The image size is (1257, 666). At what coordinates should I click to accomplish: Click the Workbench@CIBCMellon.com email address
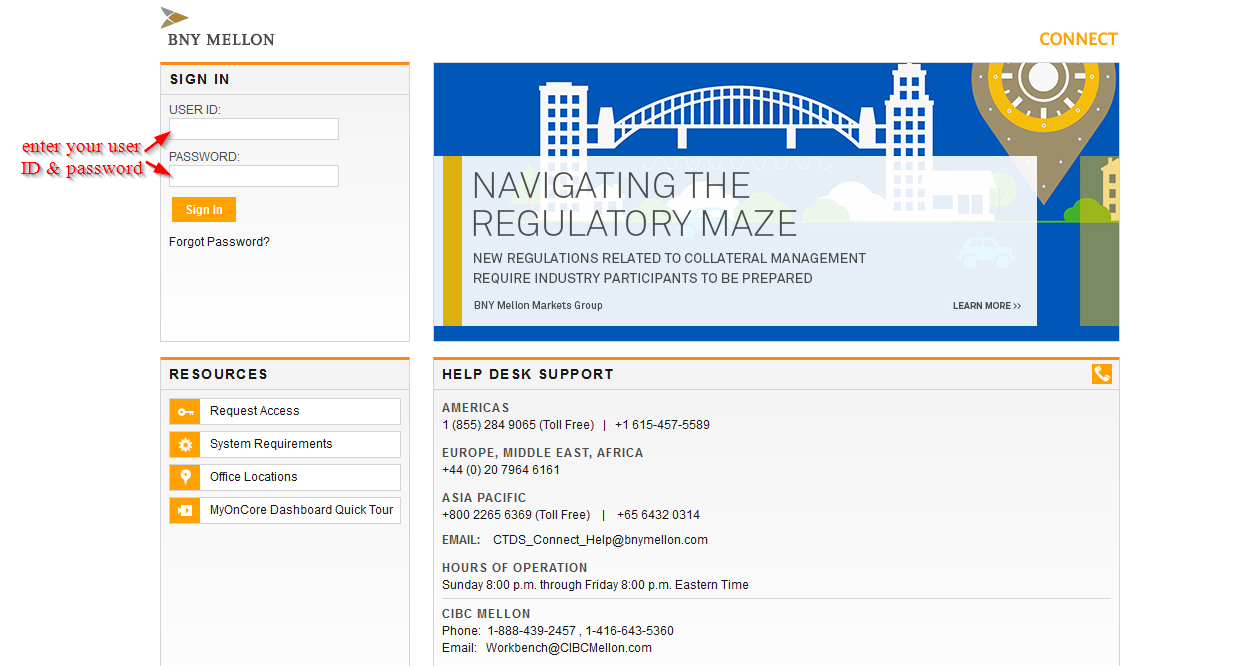tap(569, 648)
